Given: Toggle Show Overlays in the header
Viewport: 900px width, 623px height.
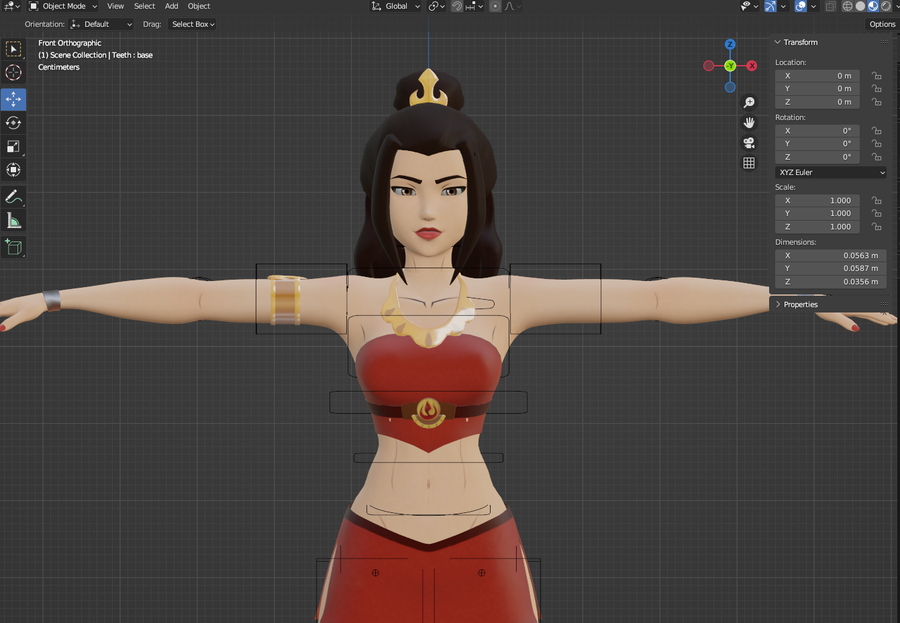Looking at the screenshot, I should pyautogui.click(x=800, y=6).
